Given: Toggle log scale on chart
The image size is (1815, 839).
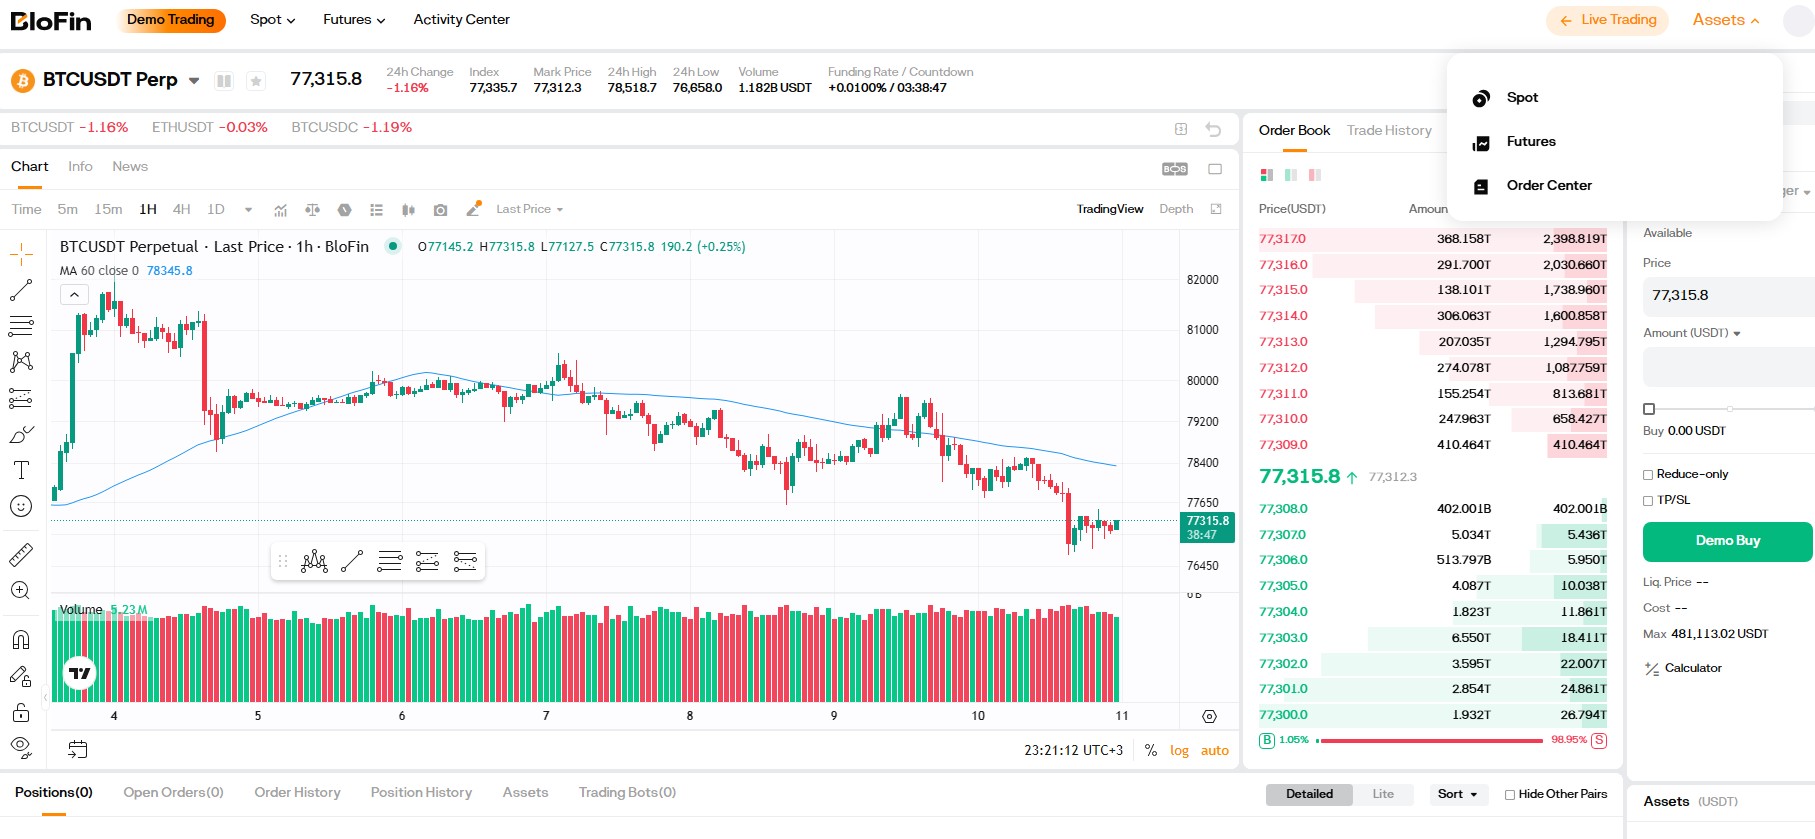Looking at the screenshot, I should [x=1180, y=751].
